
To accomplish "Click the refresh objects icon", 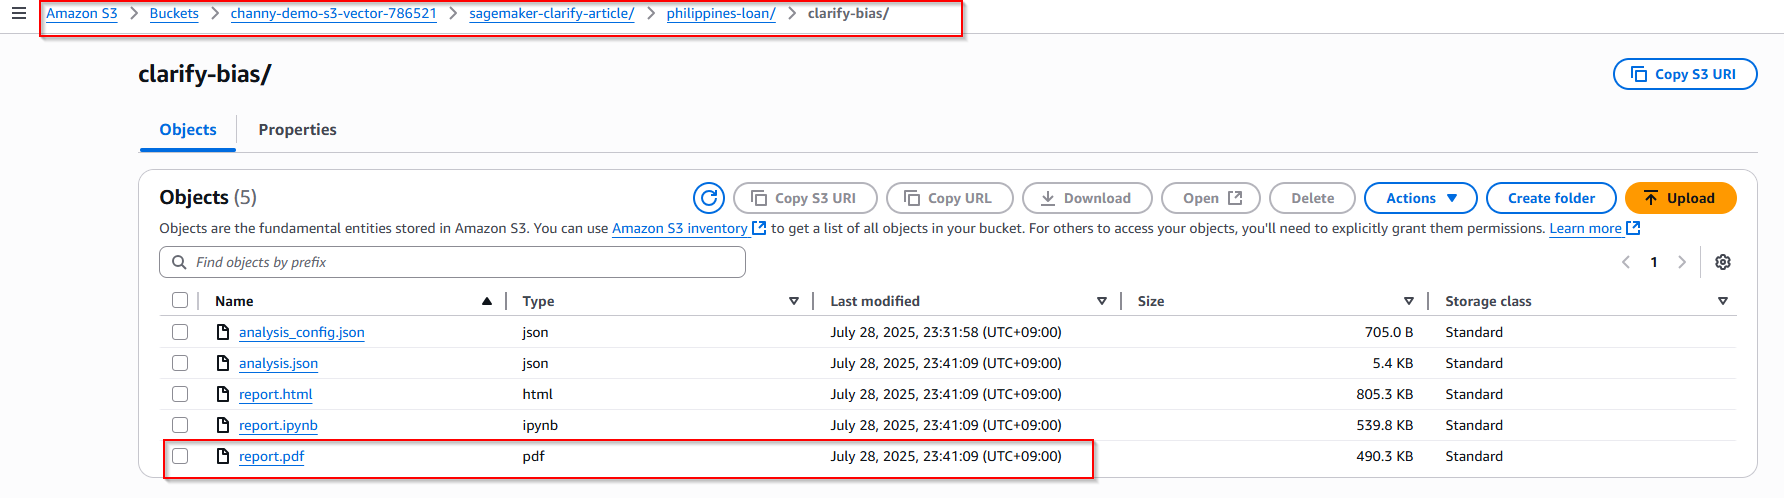I will 709,198.
